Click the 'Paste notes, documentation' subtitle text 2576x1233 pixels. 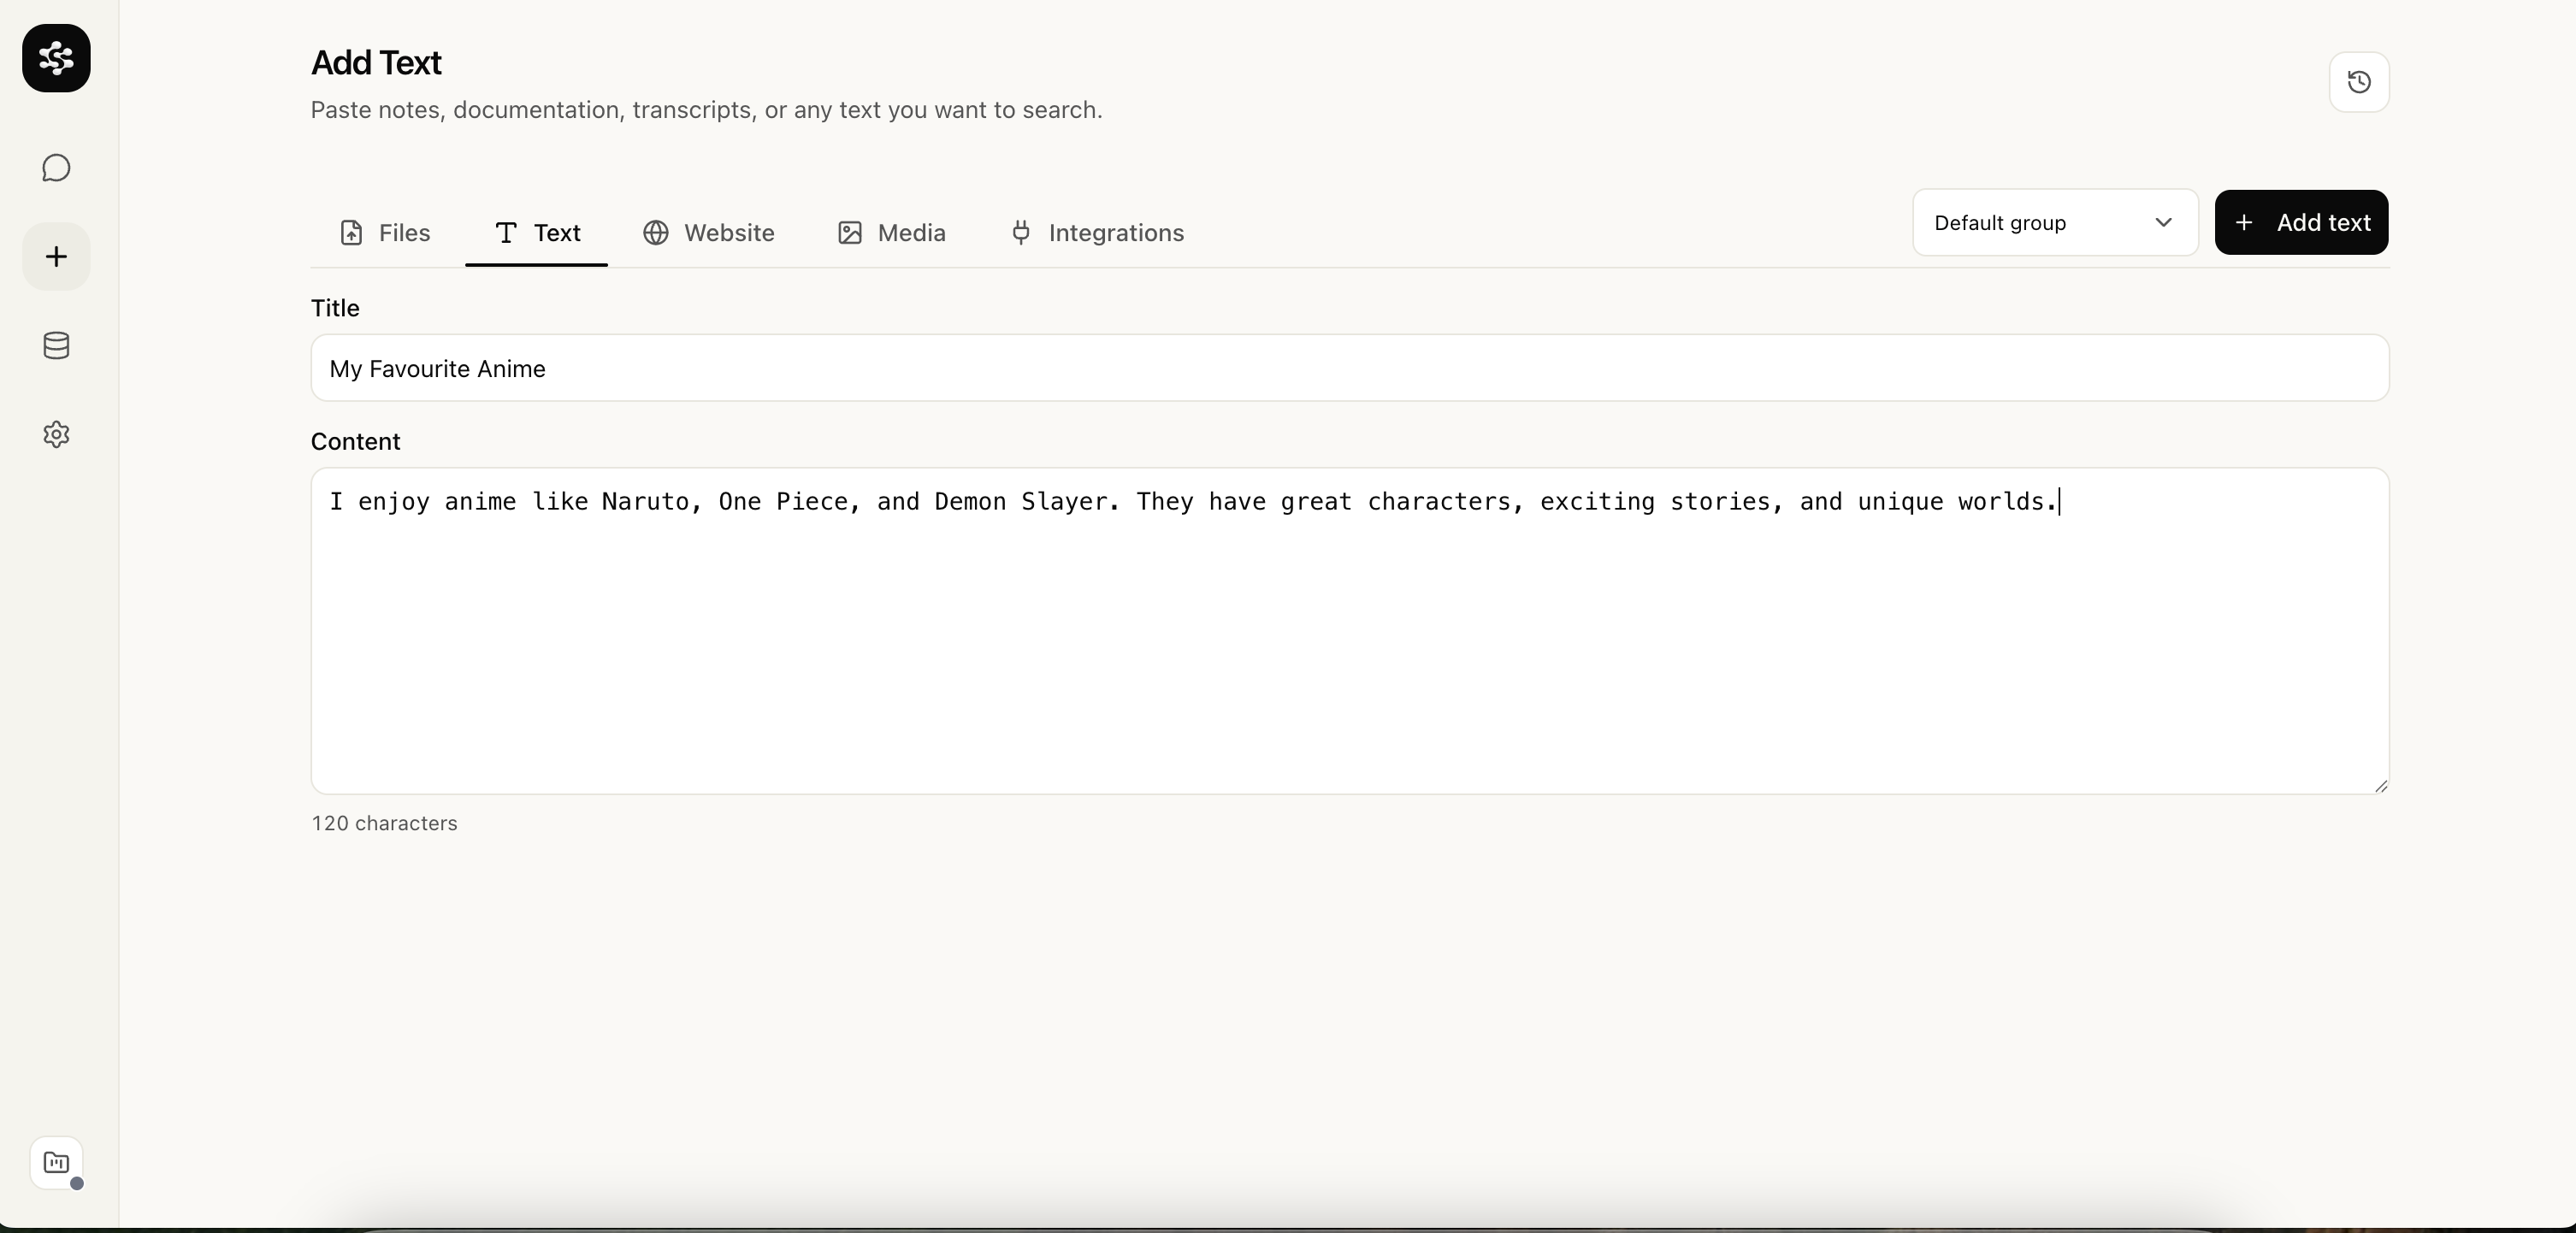click(x=706, y=110)
